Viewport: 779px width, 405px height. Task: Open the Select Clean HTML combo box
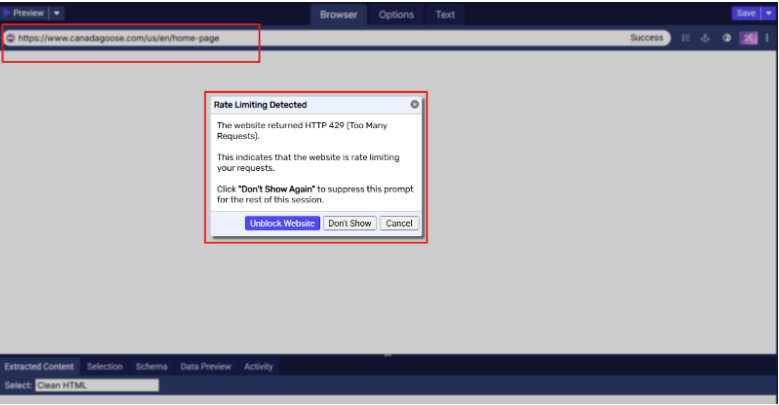pos(96,385)
